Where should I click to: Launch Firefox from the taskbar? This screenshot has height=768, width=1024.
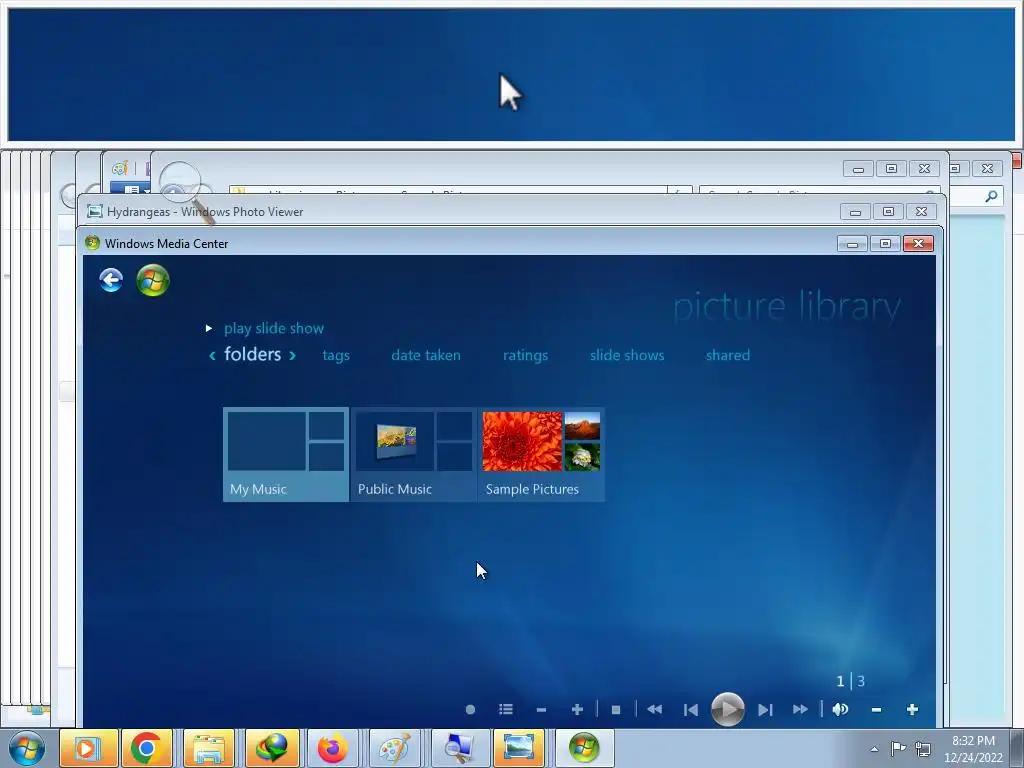(332, 748)
